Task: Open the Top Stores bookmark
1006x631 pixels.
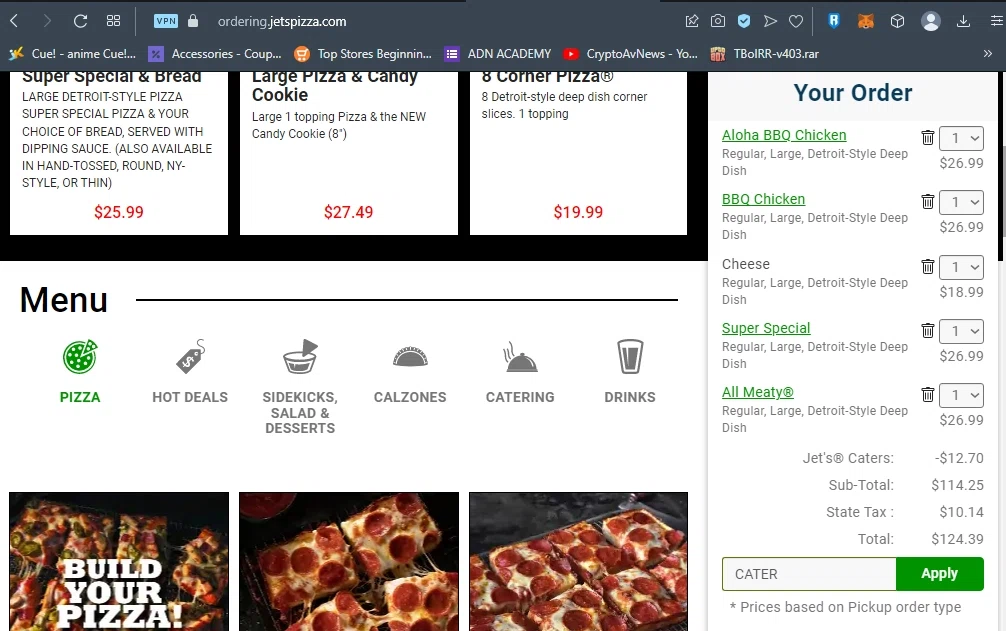Action: pos(362,54)
